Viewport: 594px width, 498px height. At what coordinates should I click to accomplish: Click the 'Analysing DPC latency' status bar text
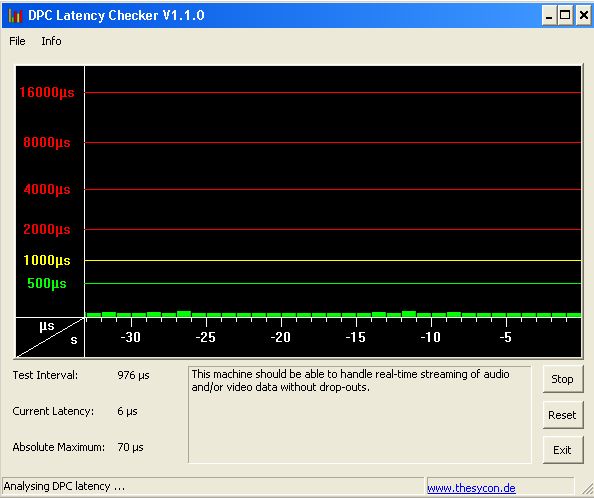pyautogui.click(x=64, y=486)
